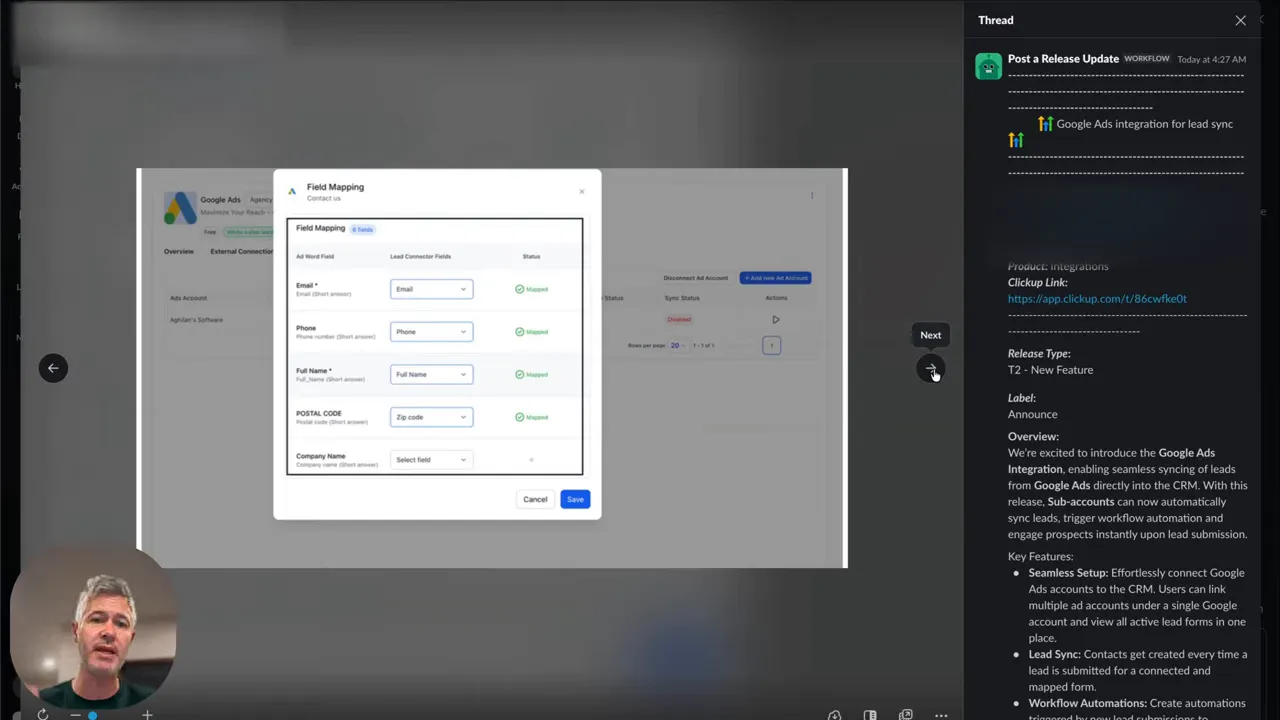Click the Mapped status for Phone field
1280x720 pixels.
coord(532,332)
